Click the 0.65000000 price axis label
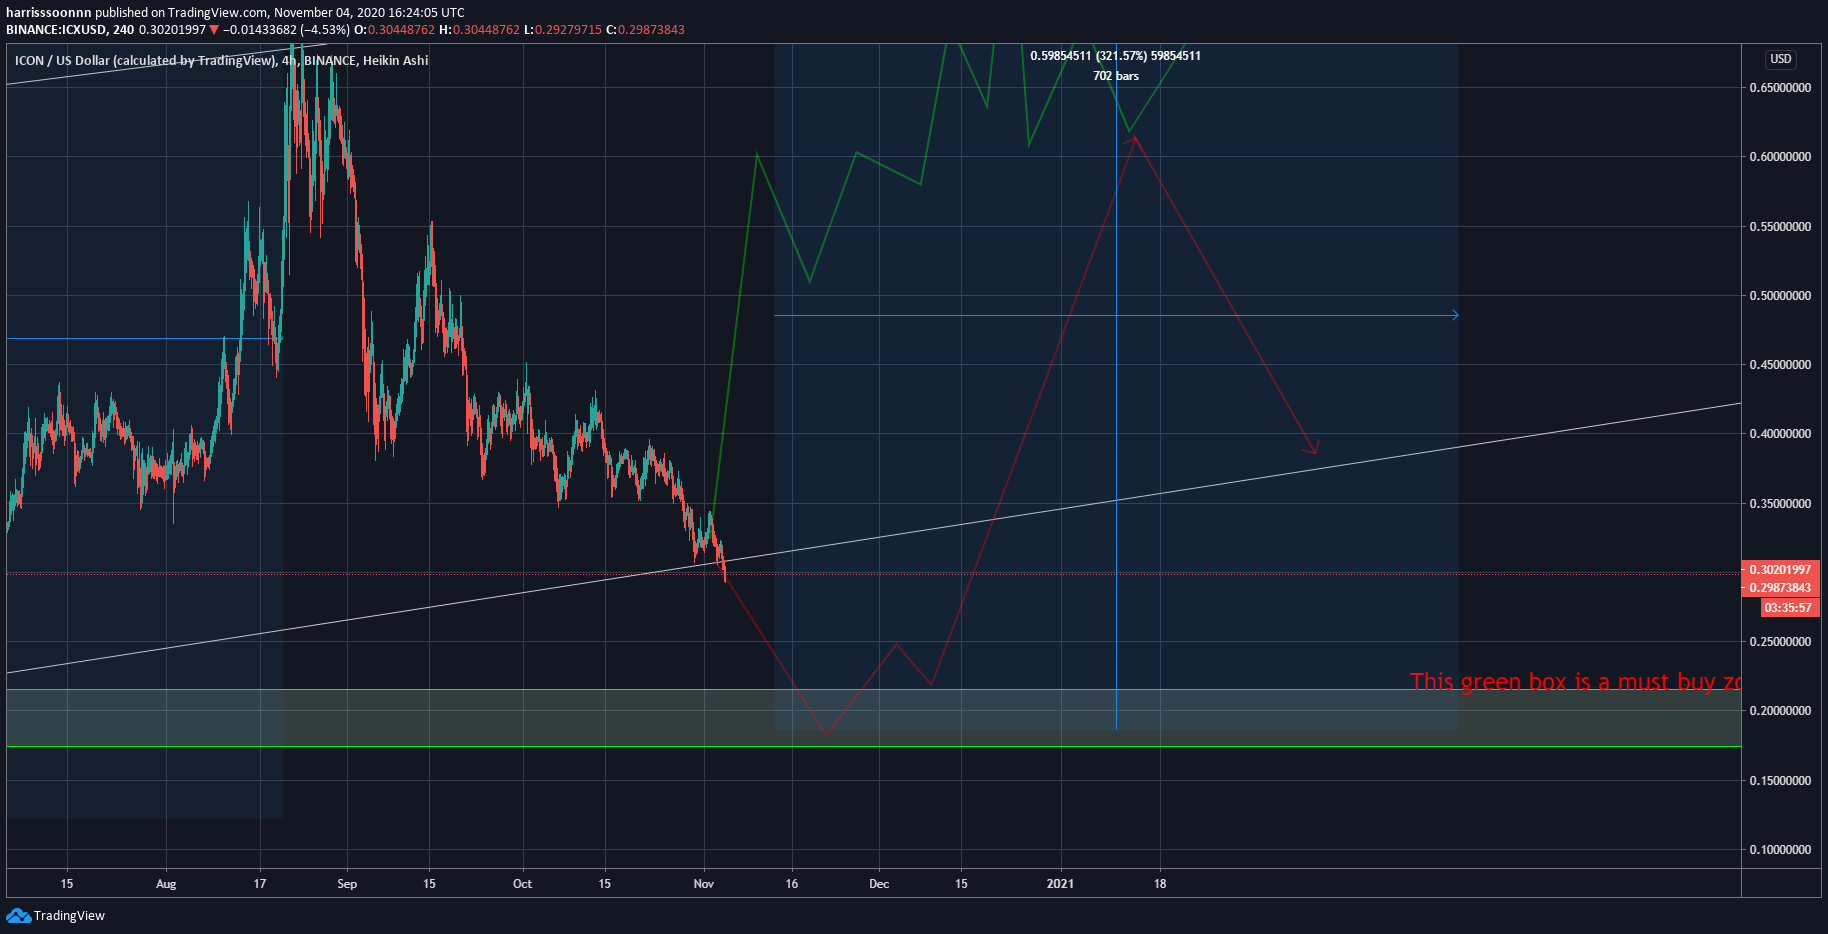This screenshot has width=1828, height=934. coord(1780,88)
